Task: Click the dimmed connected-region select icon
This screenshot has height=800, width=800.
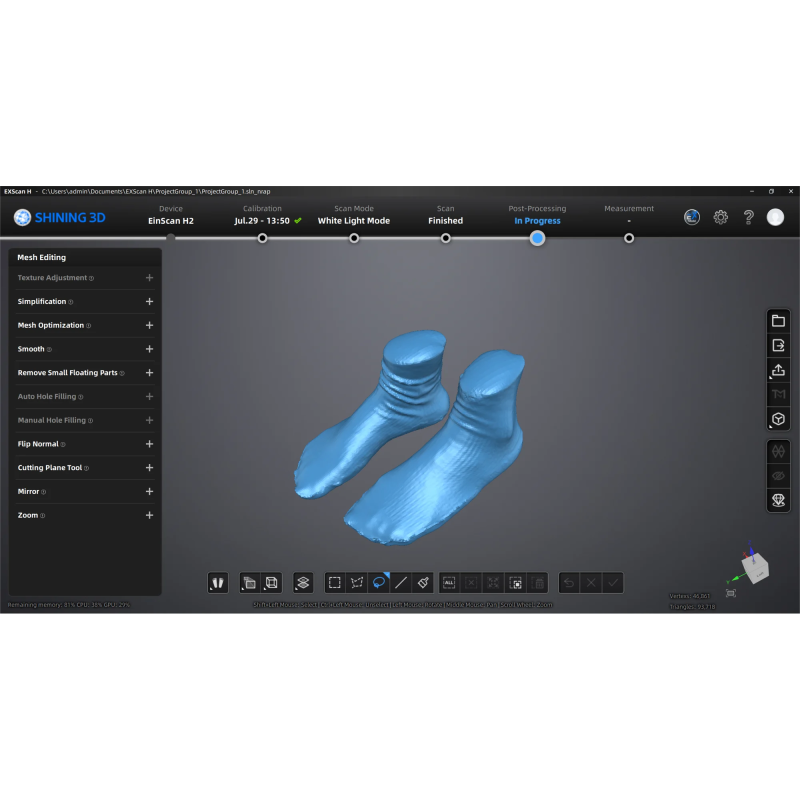Action: [493, 583]
